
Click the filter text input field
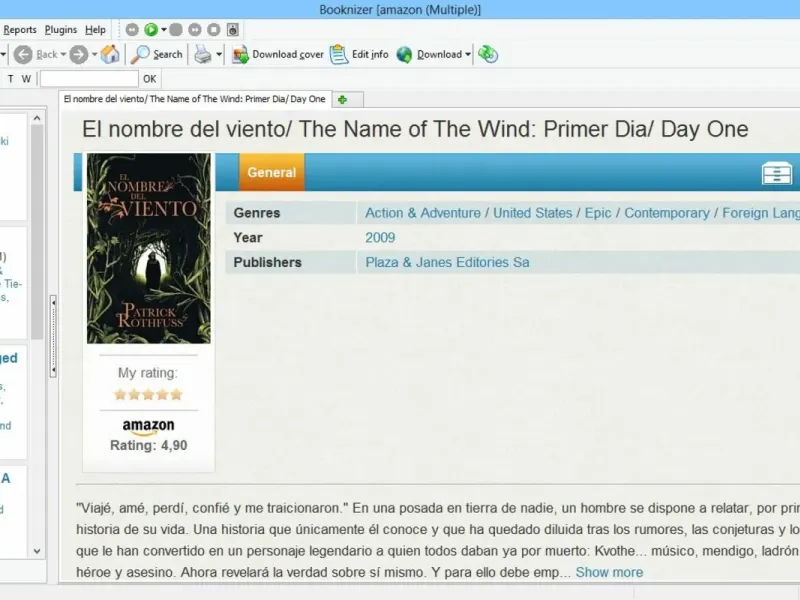pyautogui.click(x=89, y=79)
